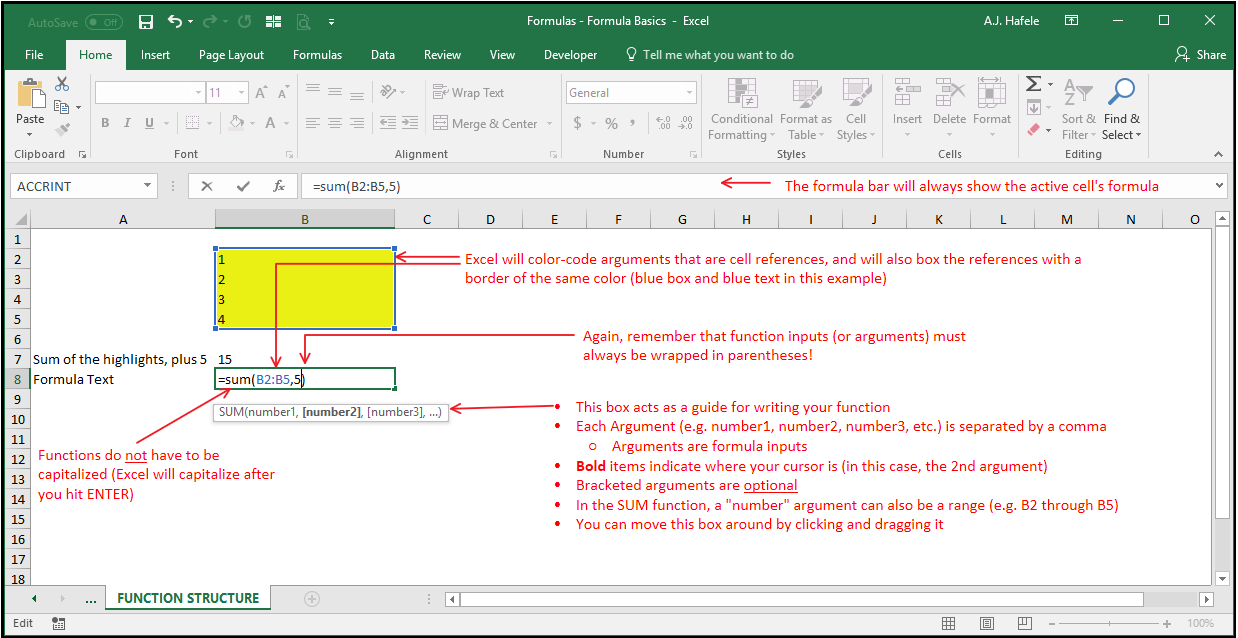The width and height of the screenshot is (1238, 638).
Task: Confirm the formula with the checkmark icon
Action: pyautogui.click(x=243, y=186)
